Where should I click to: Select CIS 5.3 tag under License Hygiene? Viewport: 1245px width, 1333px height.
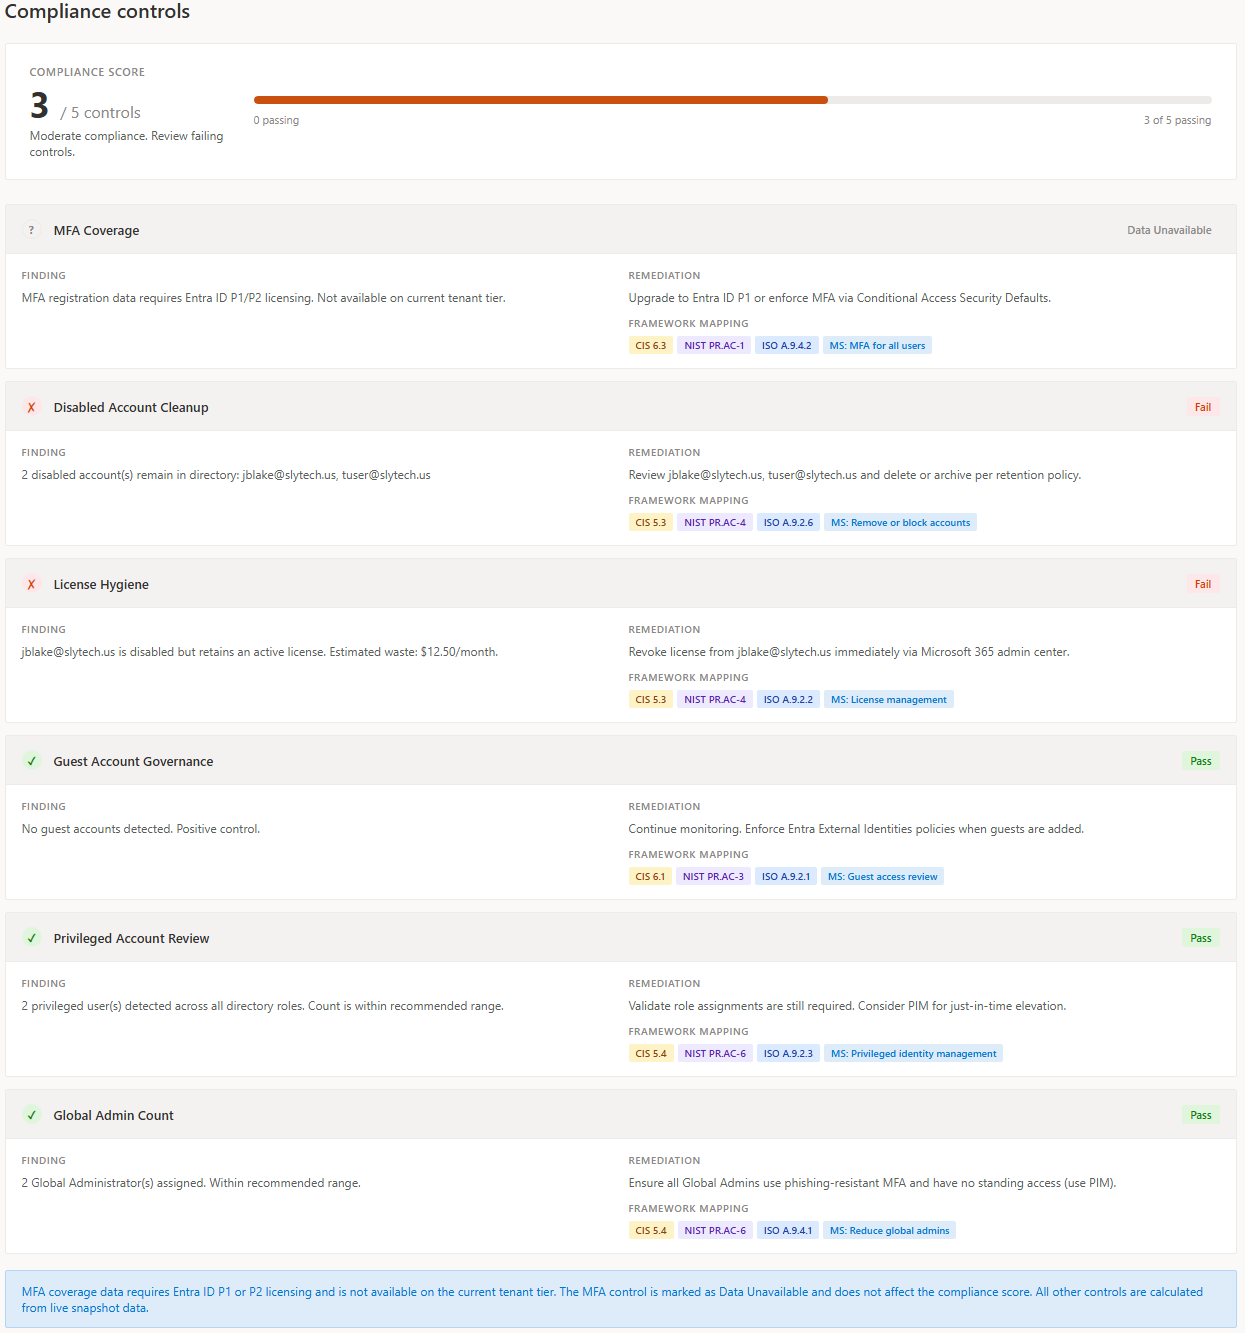click(x=650, y=699)
